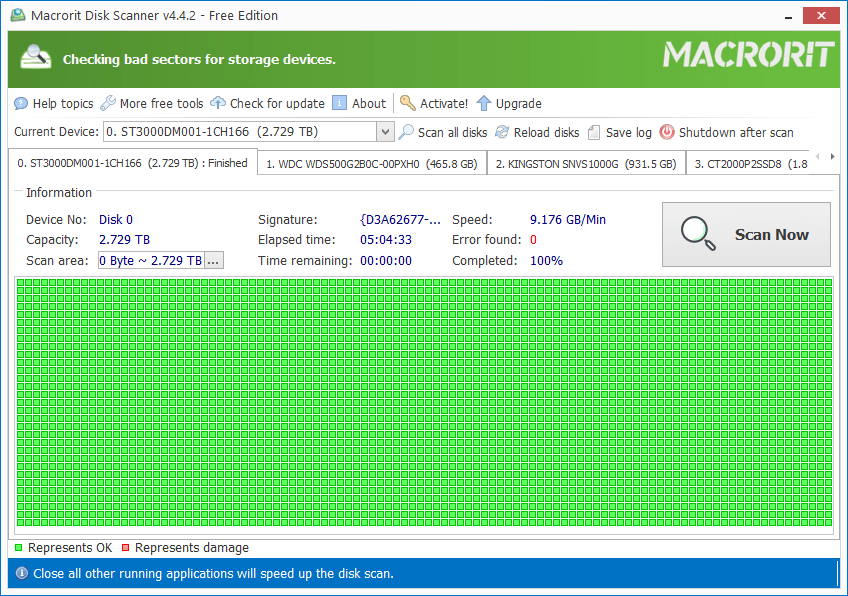This screenshot has height=596, width=848.
Task: Click the Time remaining value 00:00:00
Action: [386, 261]
